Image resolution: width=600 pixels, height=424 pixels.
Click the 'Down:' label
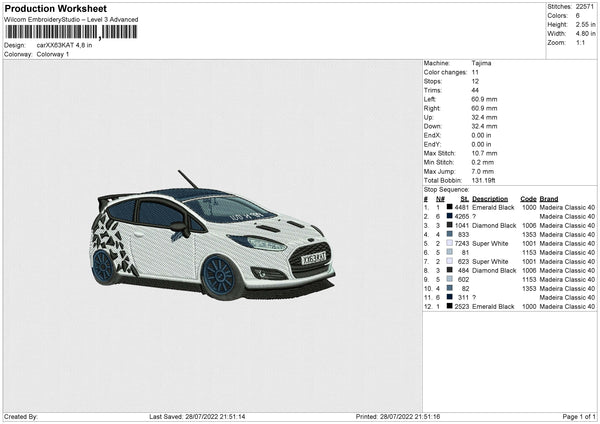tap(432, 126)
